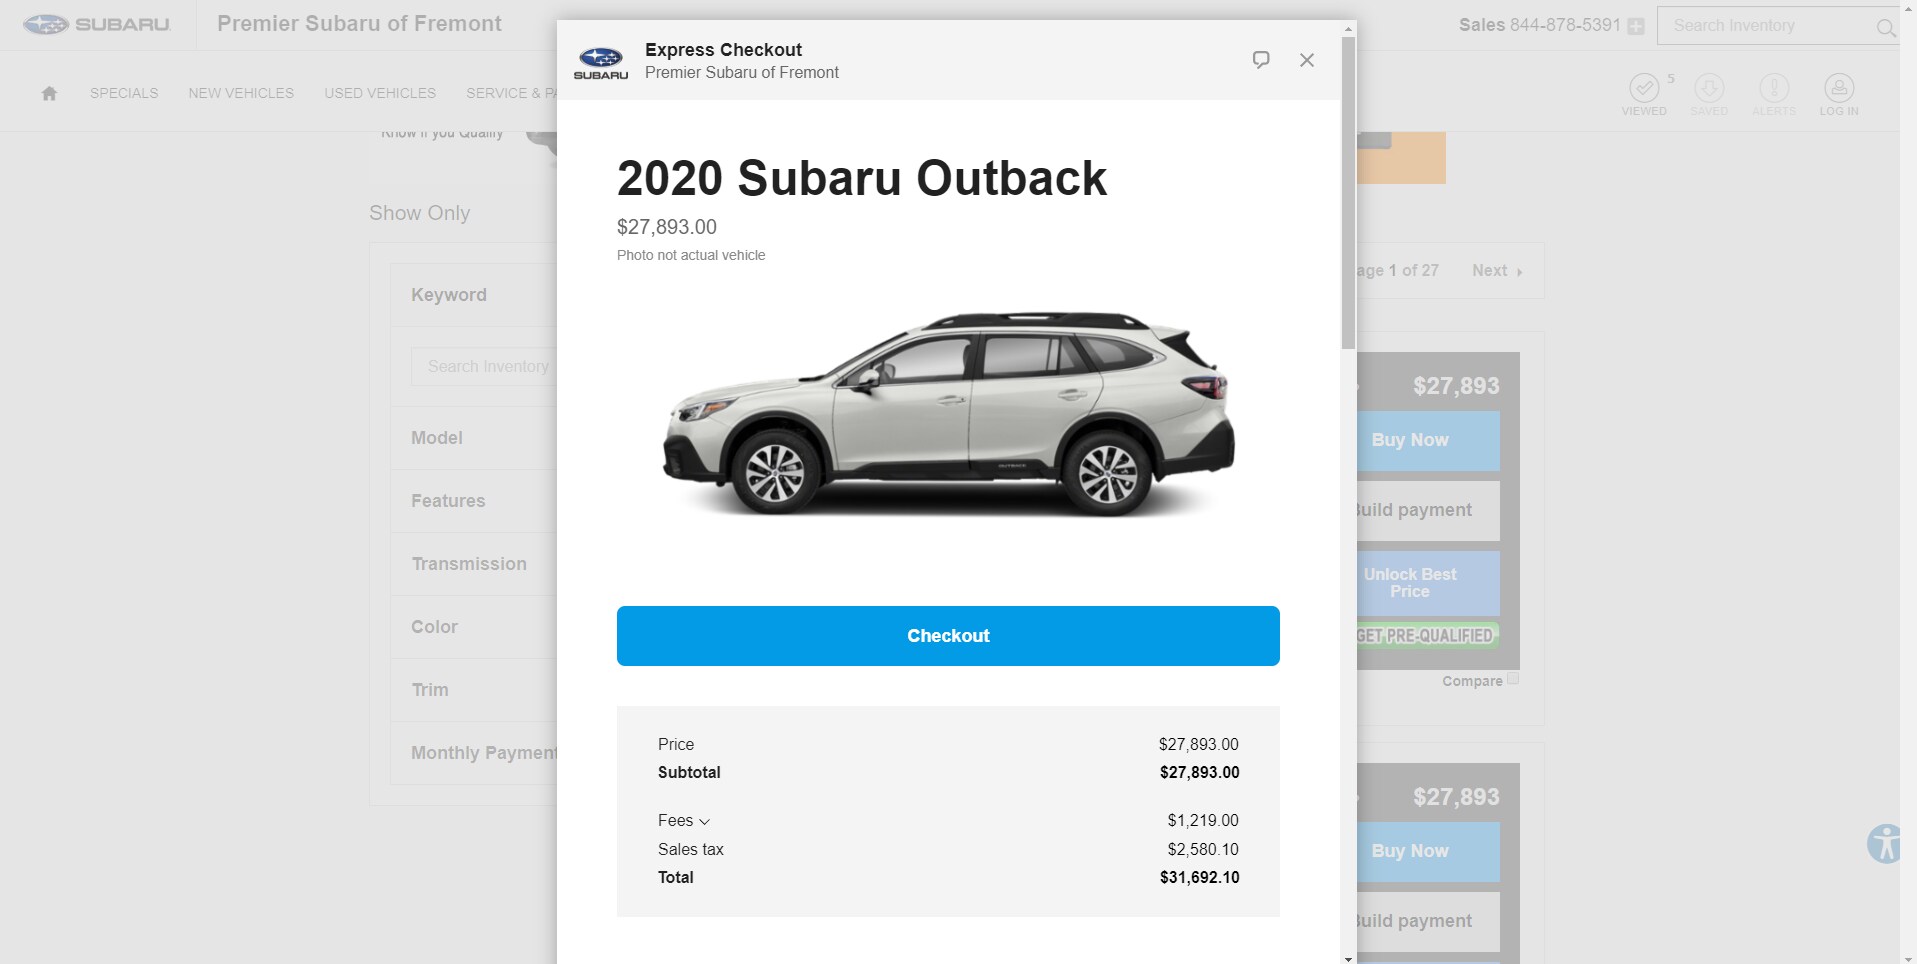This screenshot has height=964, width=1917.
Task: Click Build payment on the second listing
Action: 1428,922
